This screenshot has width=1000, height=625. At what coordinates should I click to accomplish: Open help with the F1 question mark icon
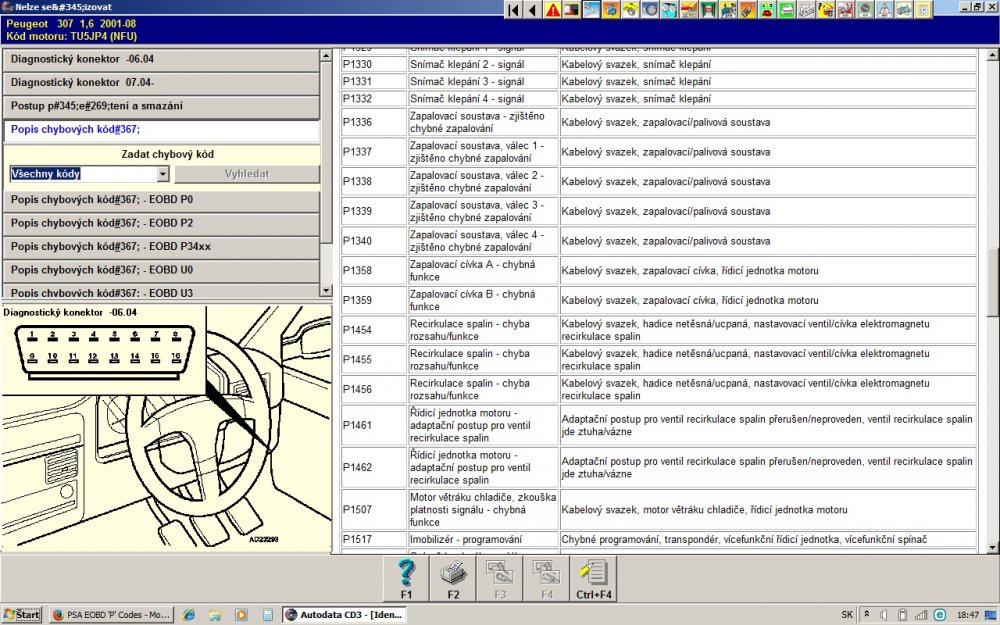click(x=406, y=578)
